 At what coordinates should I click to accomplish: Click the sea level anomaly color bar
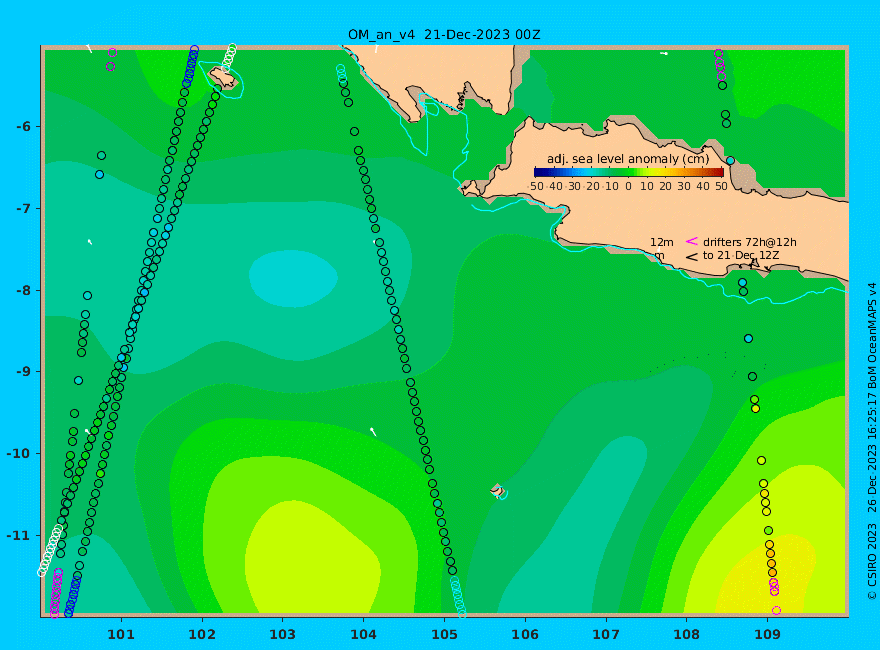coord(629,172)
